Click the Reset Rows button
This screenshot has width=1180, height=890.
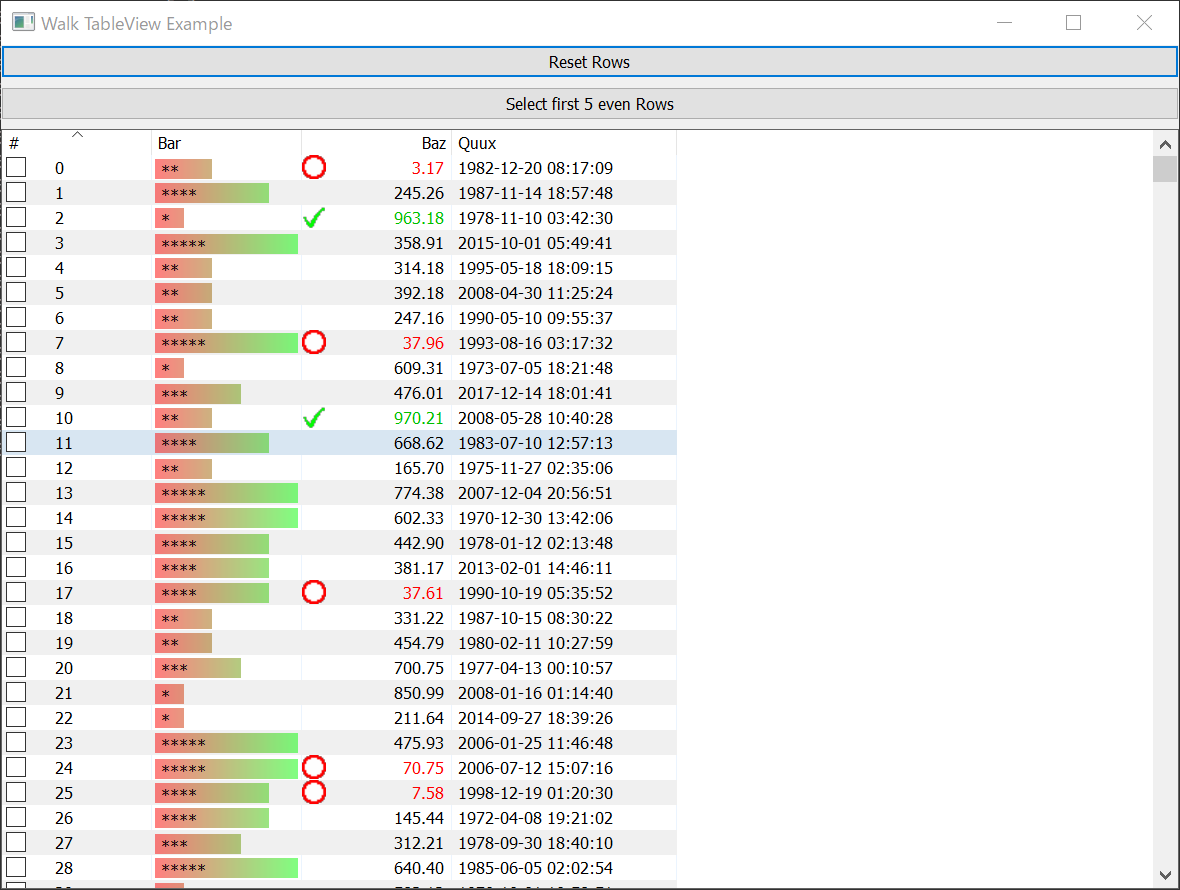pos(589,62)
